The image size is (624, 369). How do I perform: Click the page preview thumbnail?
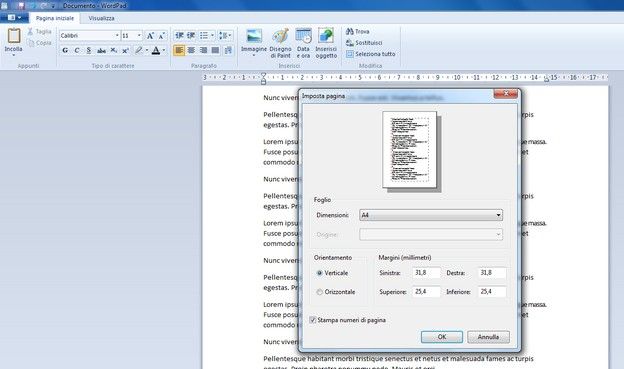(410, 149)
